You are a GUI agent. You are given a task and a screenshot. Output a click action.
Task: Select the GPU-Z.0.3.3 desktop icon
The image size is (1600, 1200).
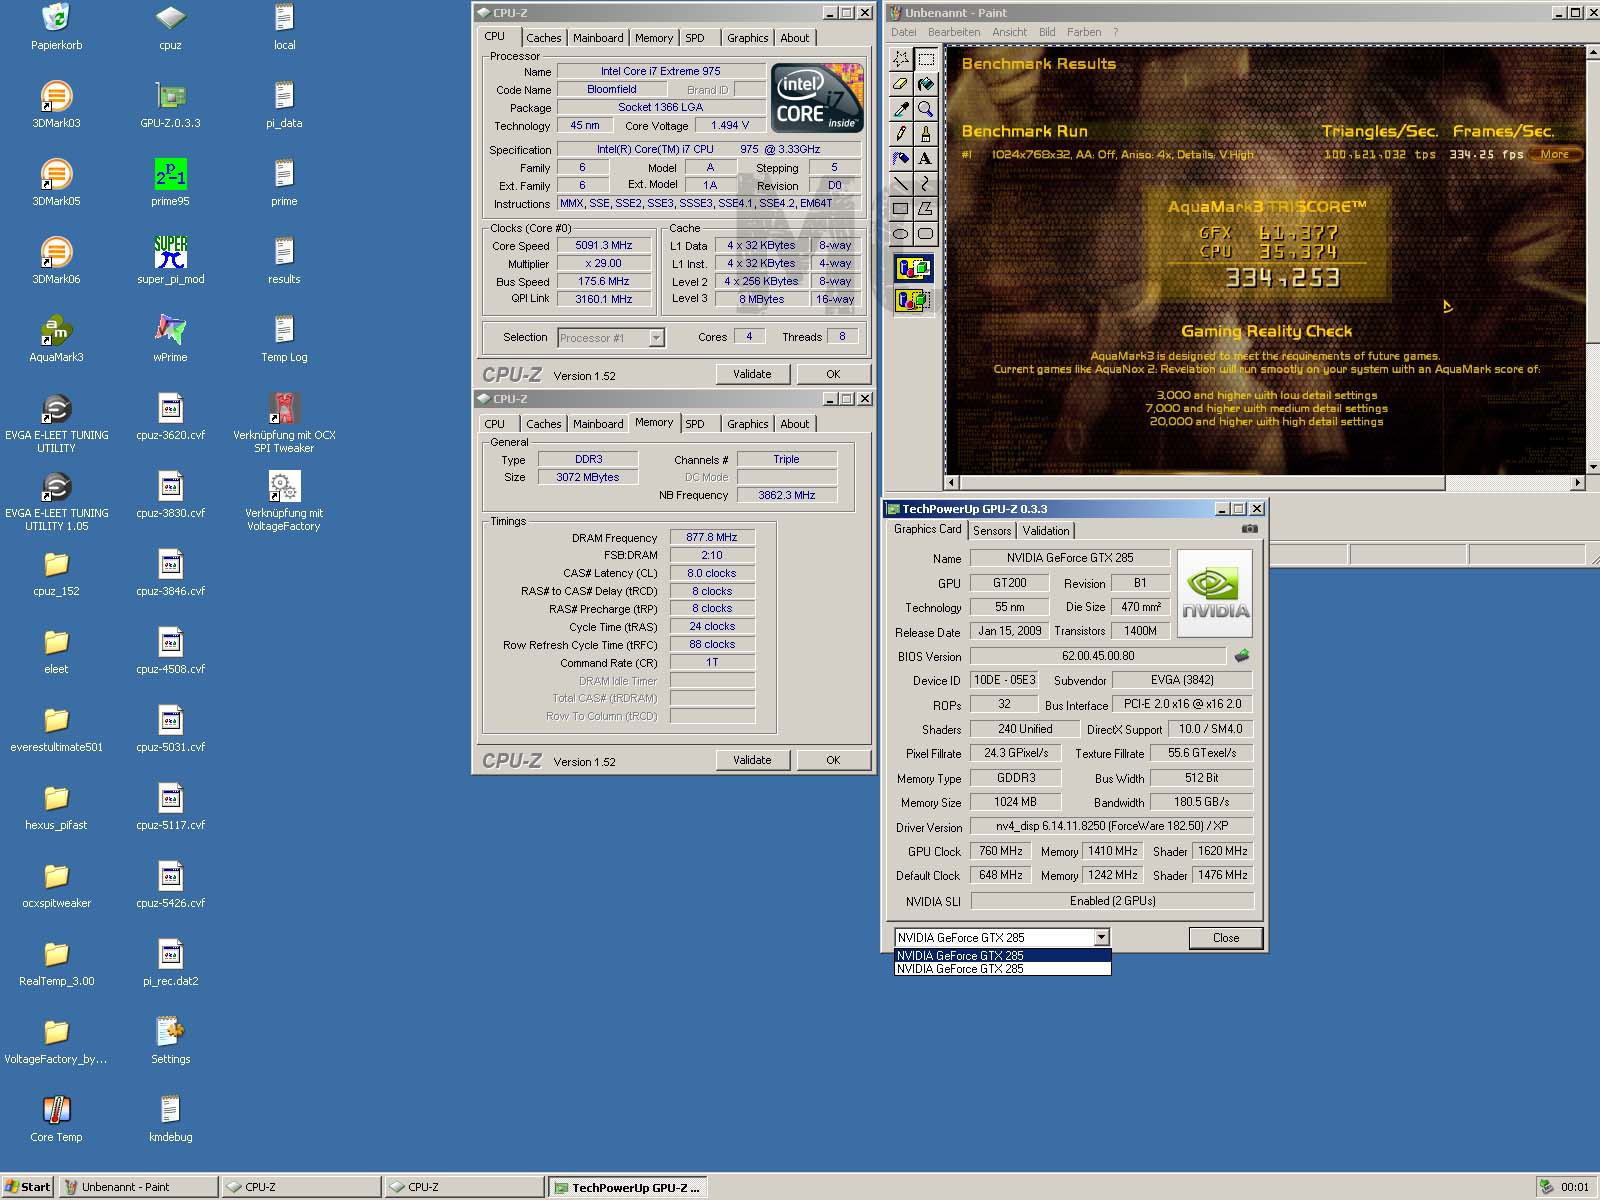[x=171, y=105]
